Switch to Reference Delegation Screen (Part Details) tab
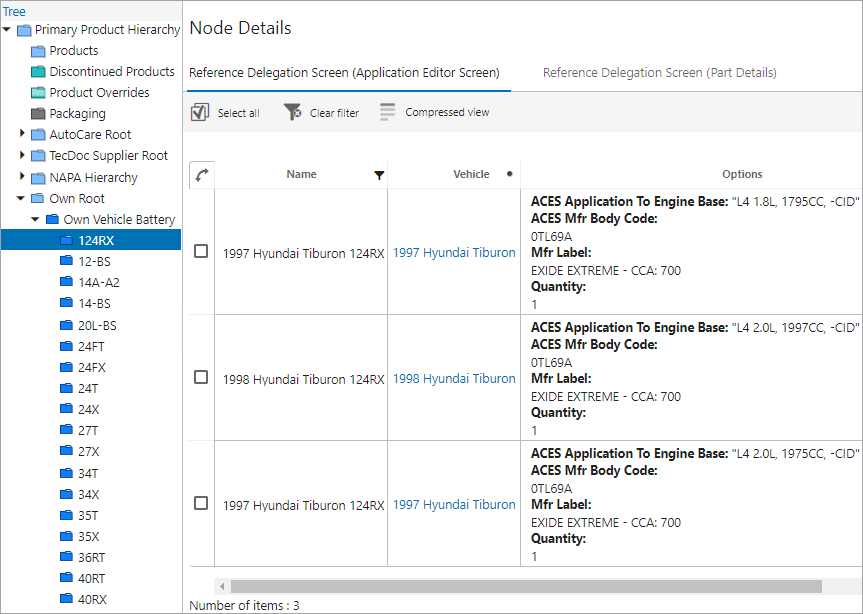This screenshot has height=614, width=863. [659, 73]
